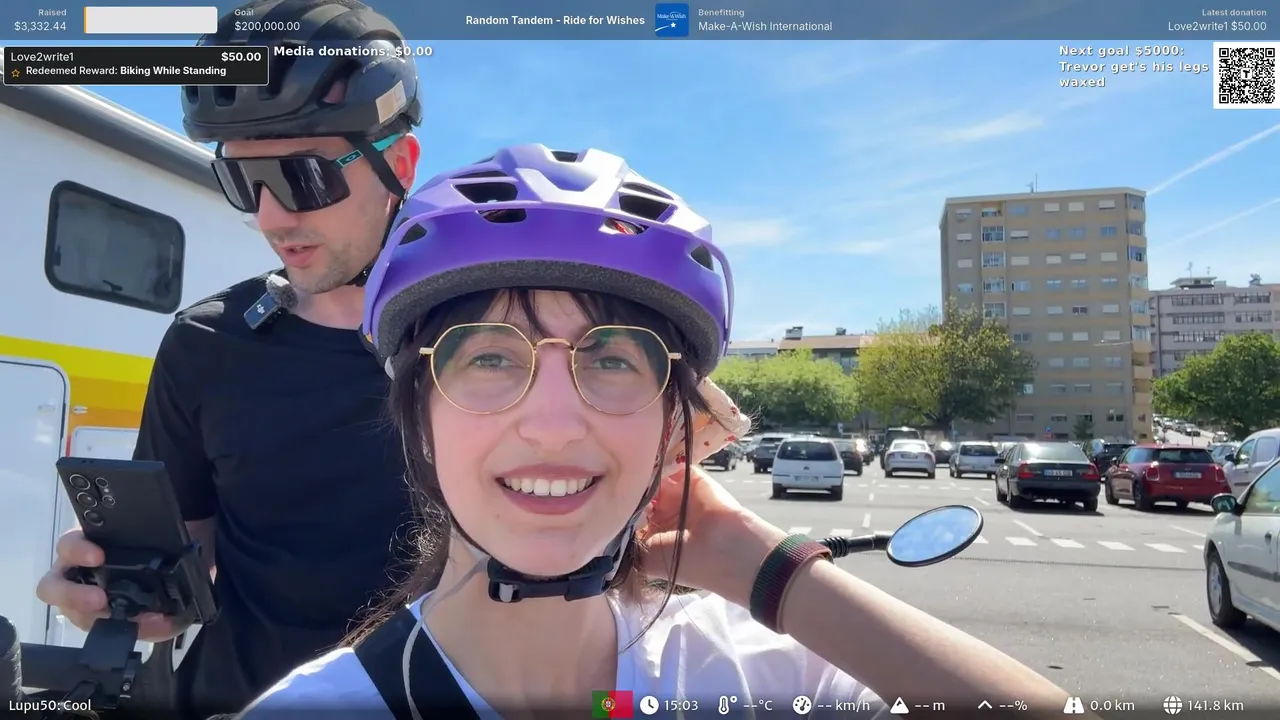The height and width of the screenshot is (720, 1280).
Task: Click the Random Tandem - Ride for Wishes title
Action: [555, 20]
